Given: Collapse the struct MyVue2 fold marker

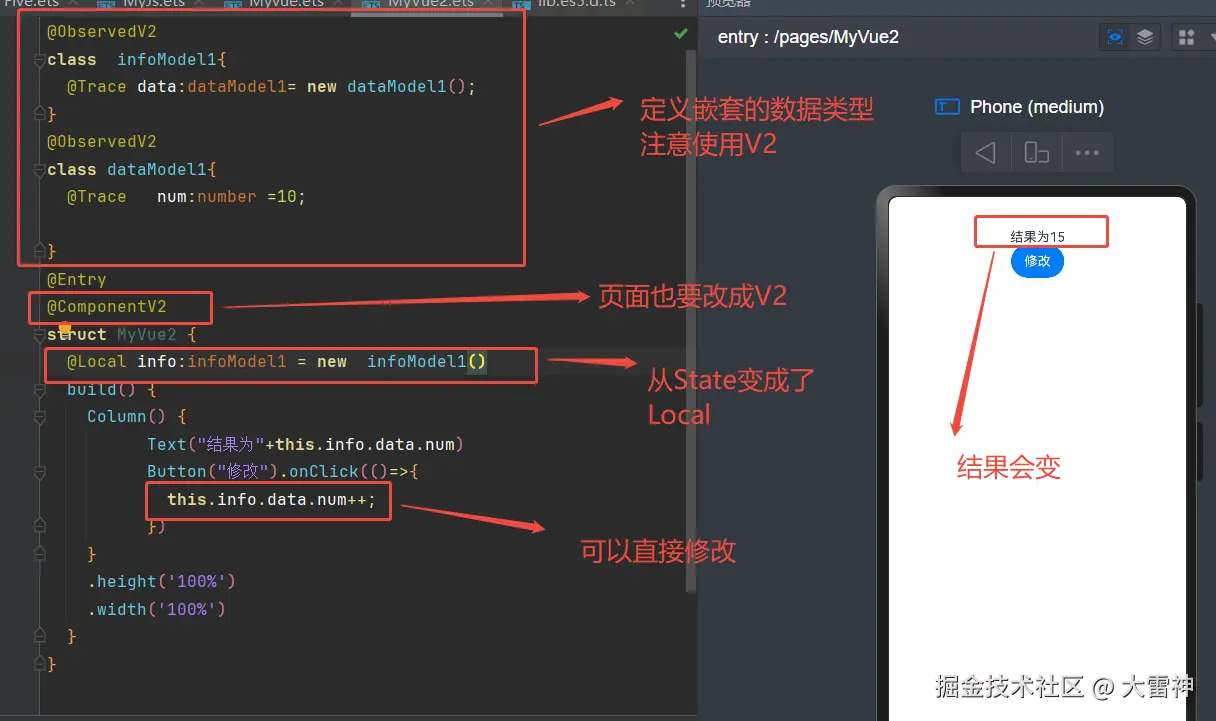Looking at the screenshot, I should (x=40, y=335).
